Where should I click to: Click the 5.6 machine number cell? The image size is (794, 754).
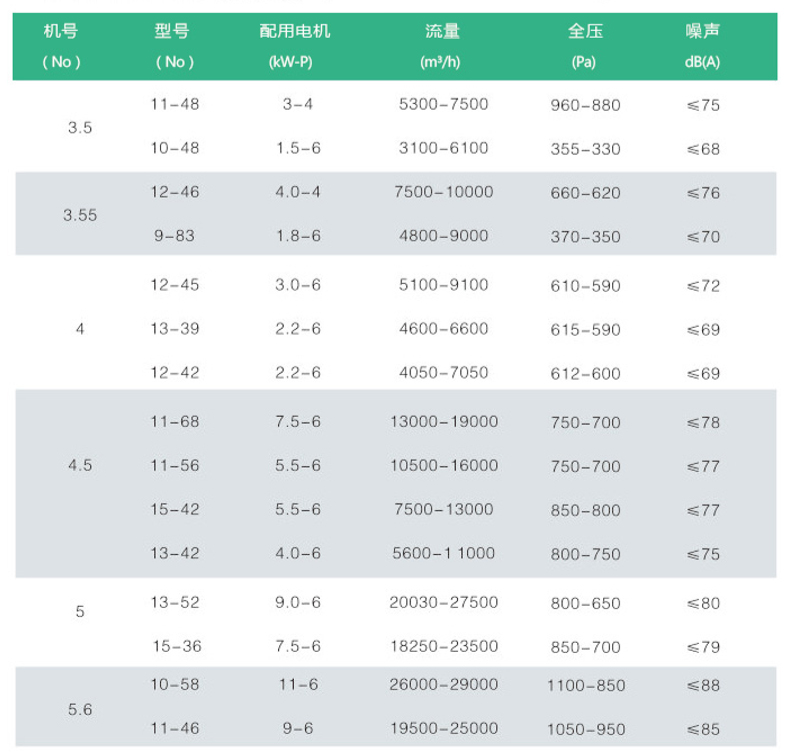[80, 707]
